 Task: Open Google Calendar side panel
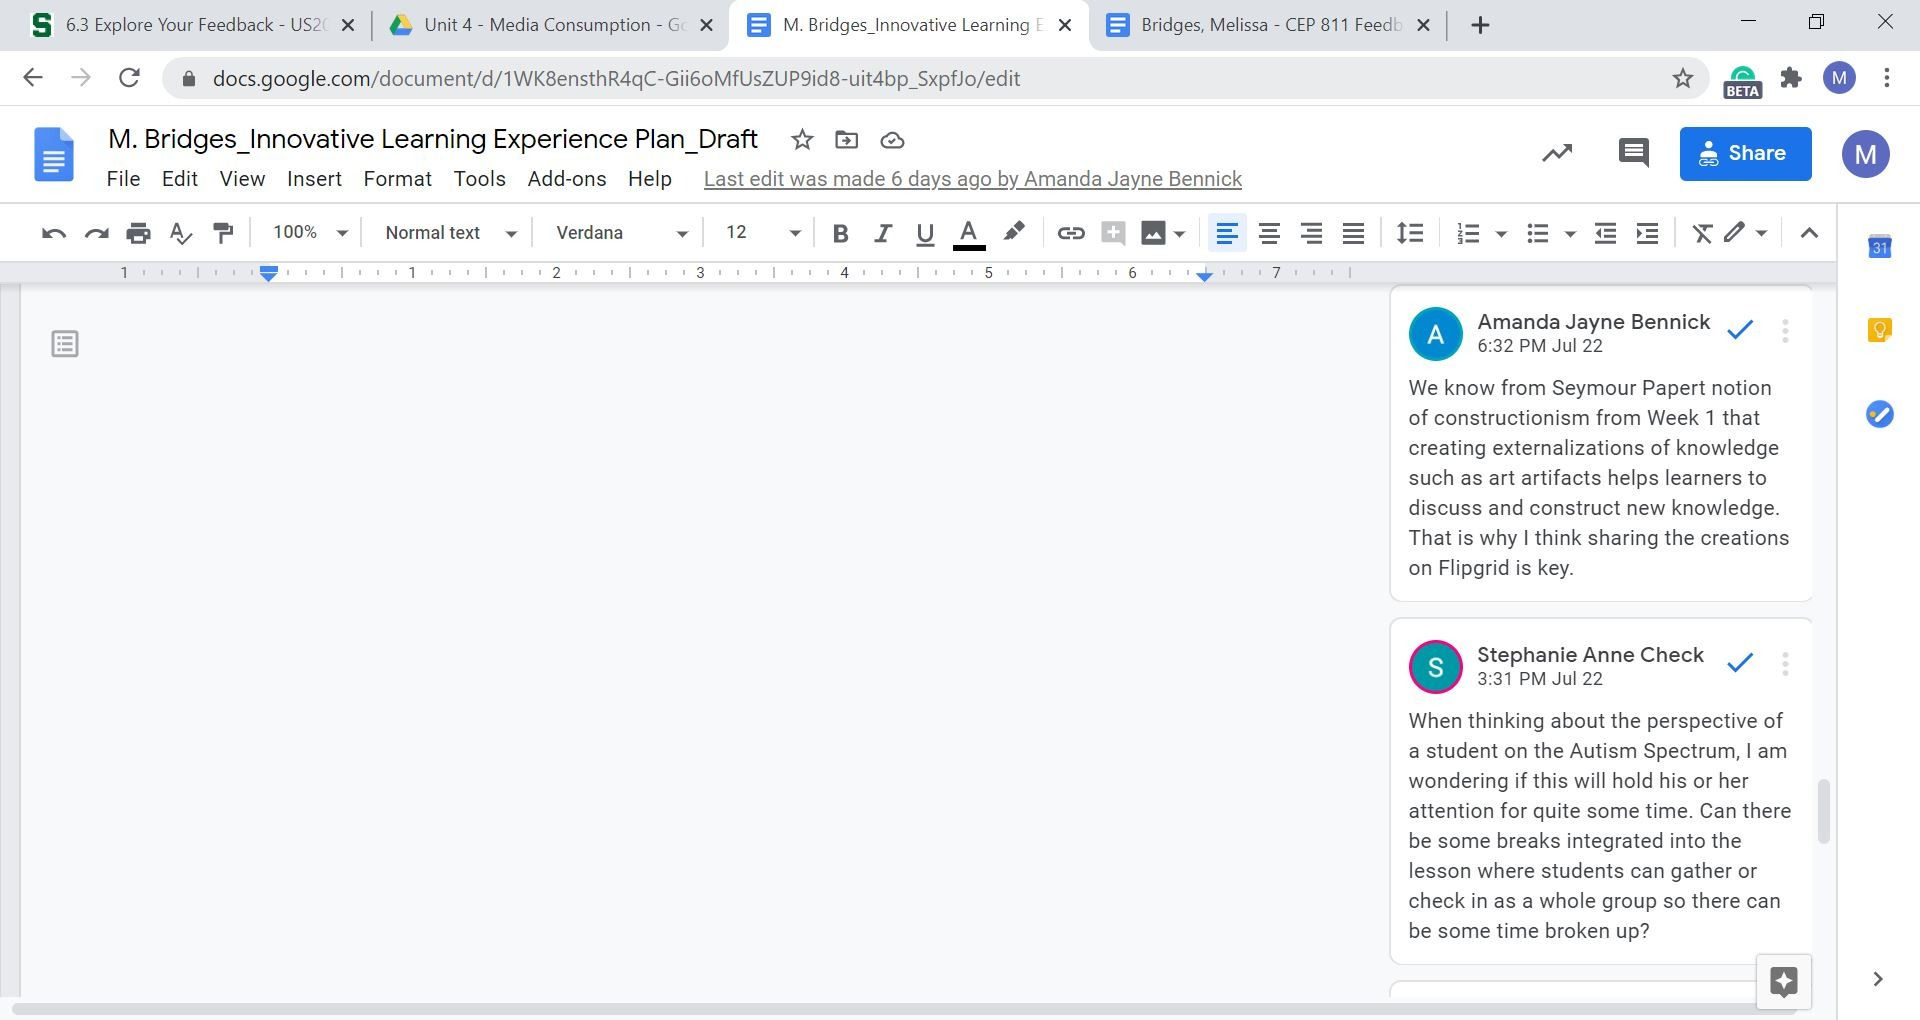point(1879,246)
